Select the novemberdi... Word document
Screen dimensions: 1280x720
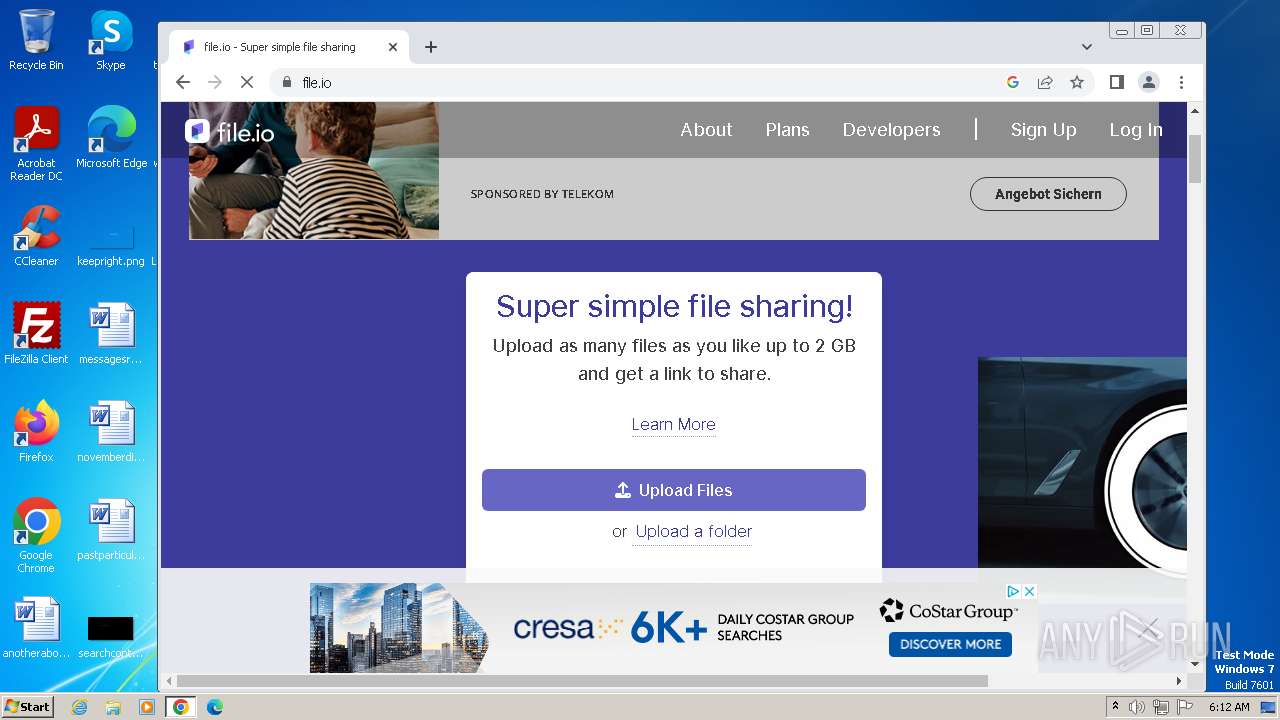tap(111, 432)
